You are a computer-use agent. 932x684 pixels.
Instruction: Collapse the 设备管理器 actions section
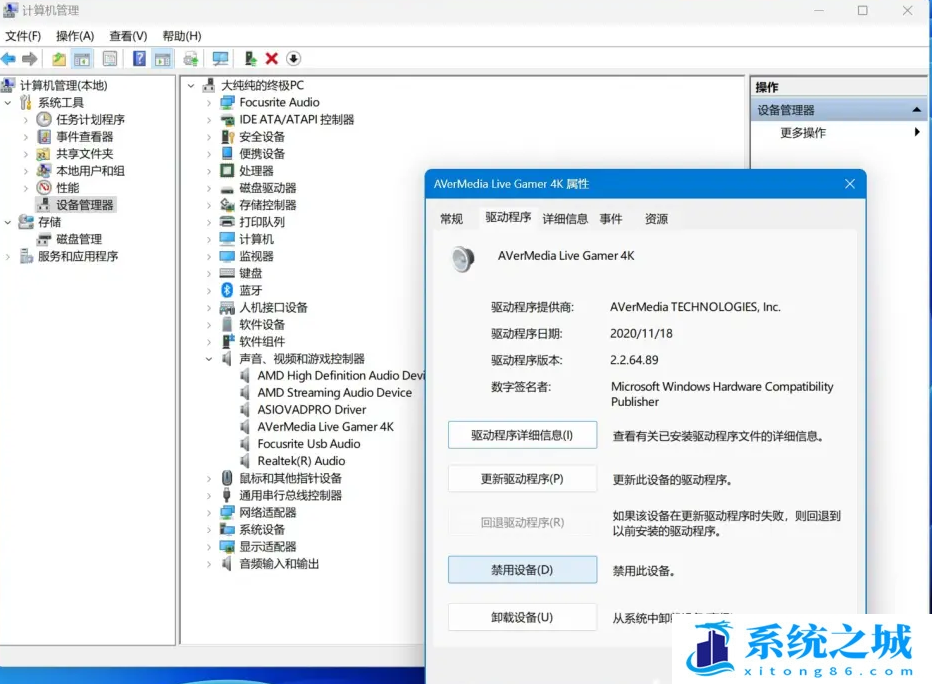pyautogui.click(x=917, y=110)
